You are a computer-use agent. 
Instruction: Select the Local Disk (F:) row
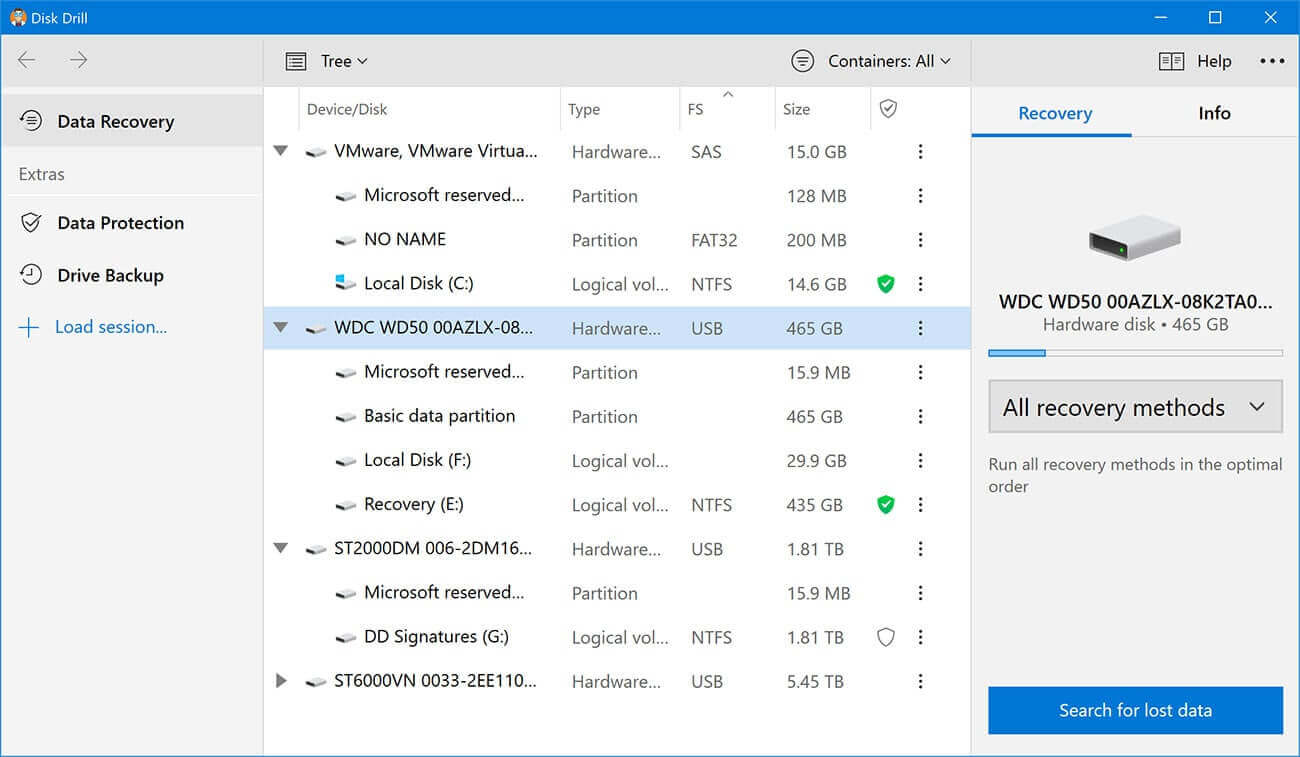[x=617, y=461]
